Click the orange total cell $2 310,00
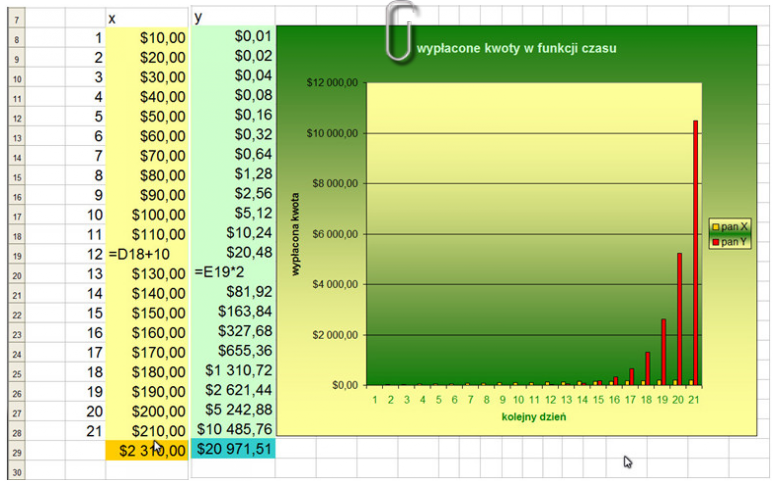 click(147, 451)
